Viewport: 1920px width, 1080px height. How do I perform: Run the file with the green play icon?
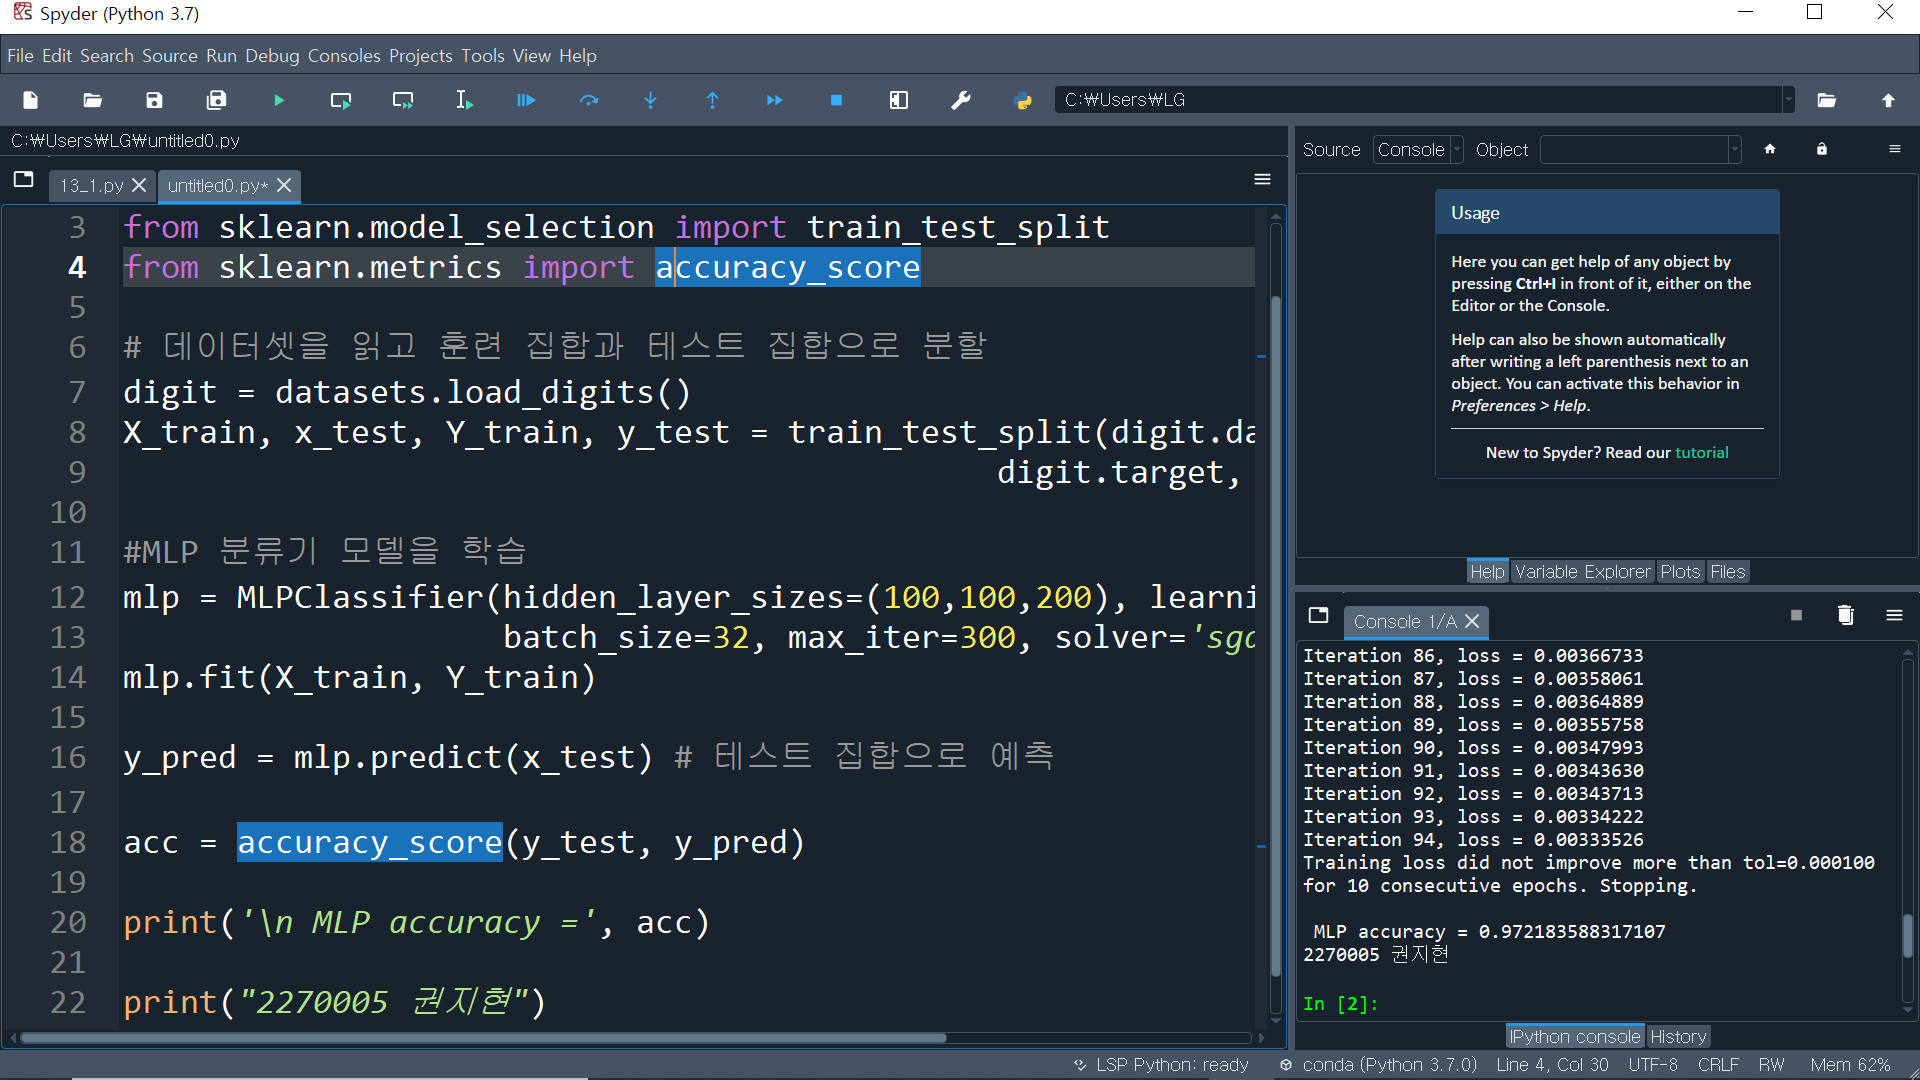click(279, 100)
